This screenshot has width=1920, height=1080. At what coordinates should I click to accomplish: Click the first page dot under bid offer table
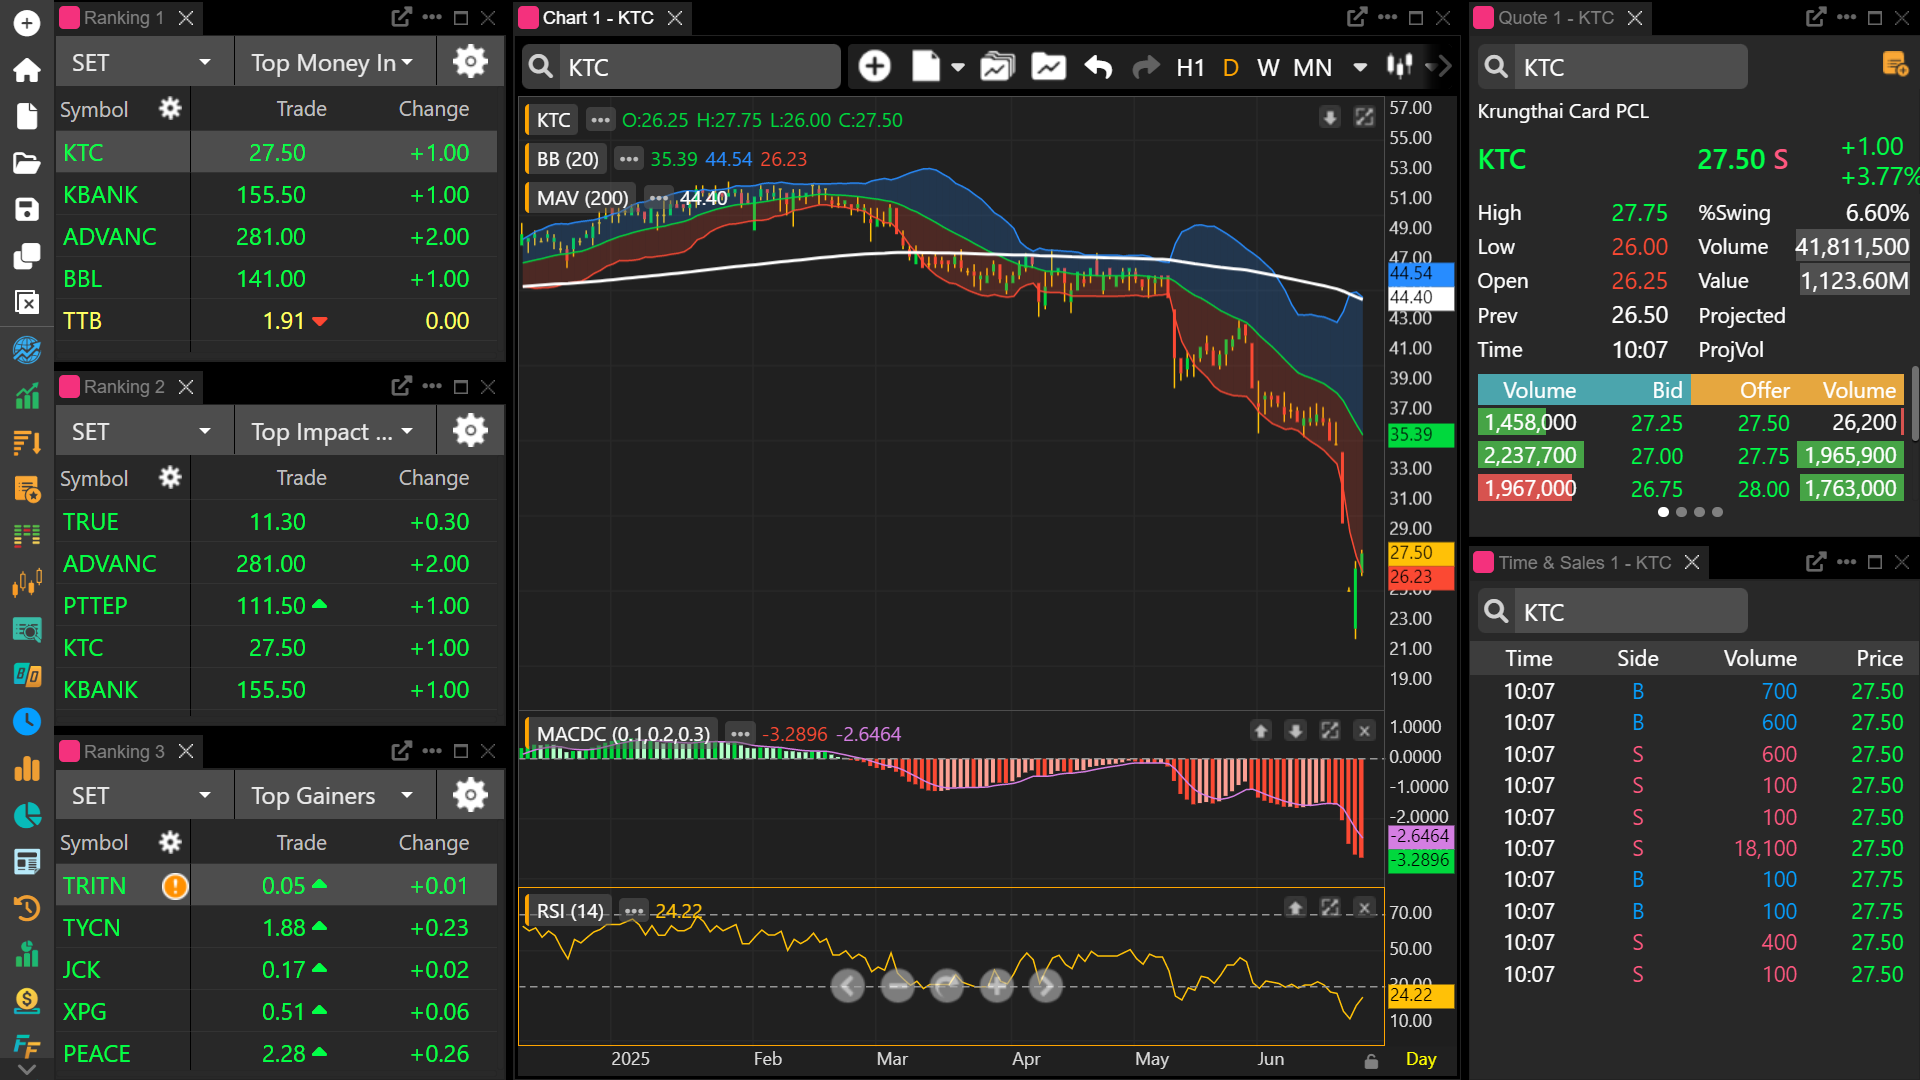(1663, 512)
